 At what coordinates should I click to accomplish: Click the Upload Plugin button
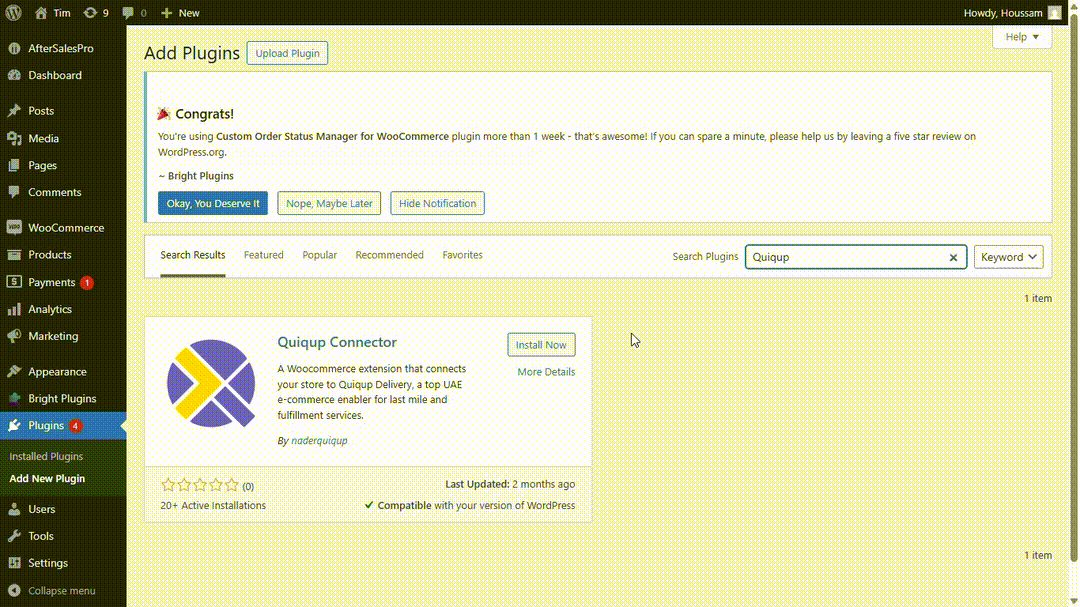287,53
